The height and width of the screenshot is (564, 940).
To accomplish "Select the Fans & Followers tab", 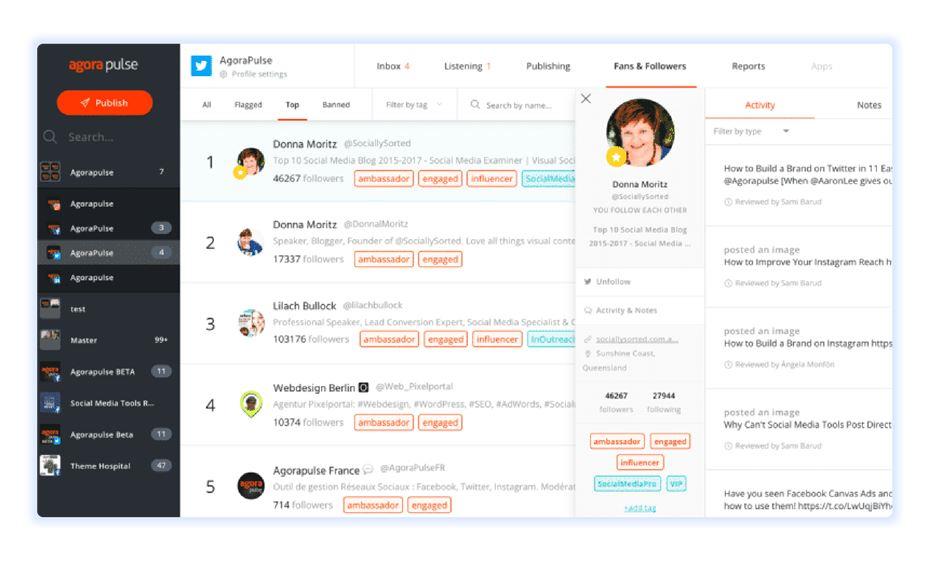I will point(650,66).
